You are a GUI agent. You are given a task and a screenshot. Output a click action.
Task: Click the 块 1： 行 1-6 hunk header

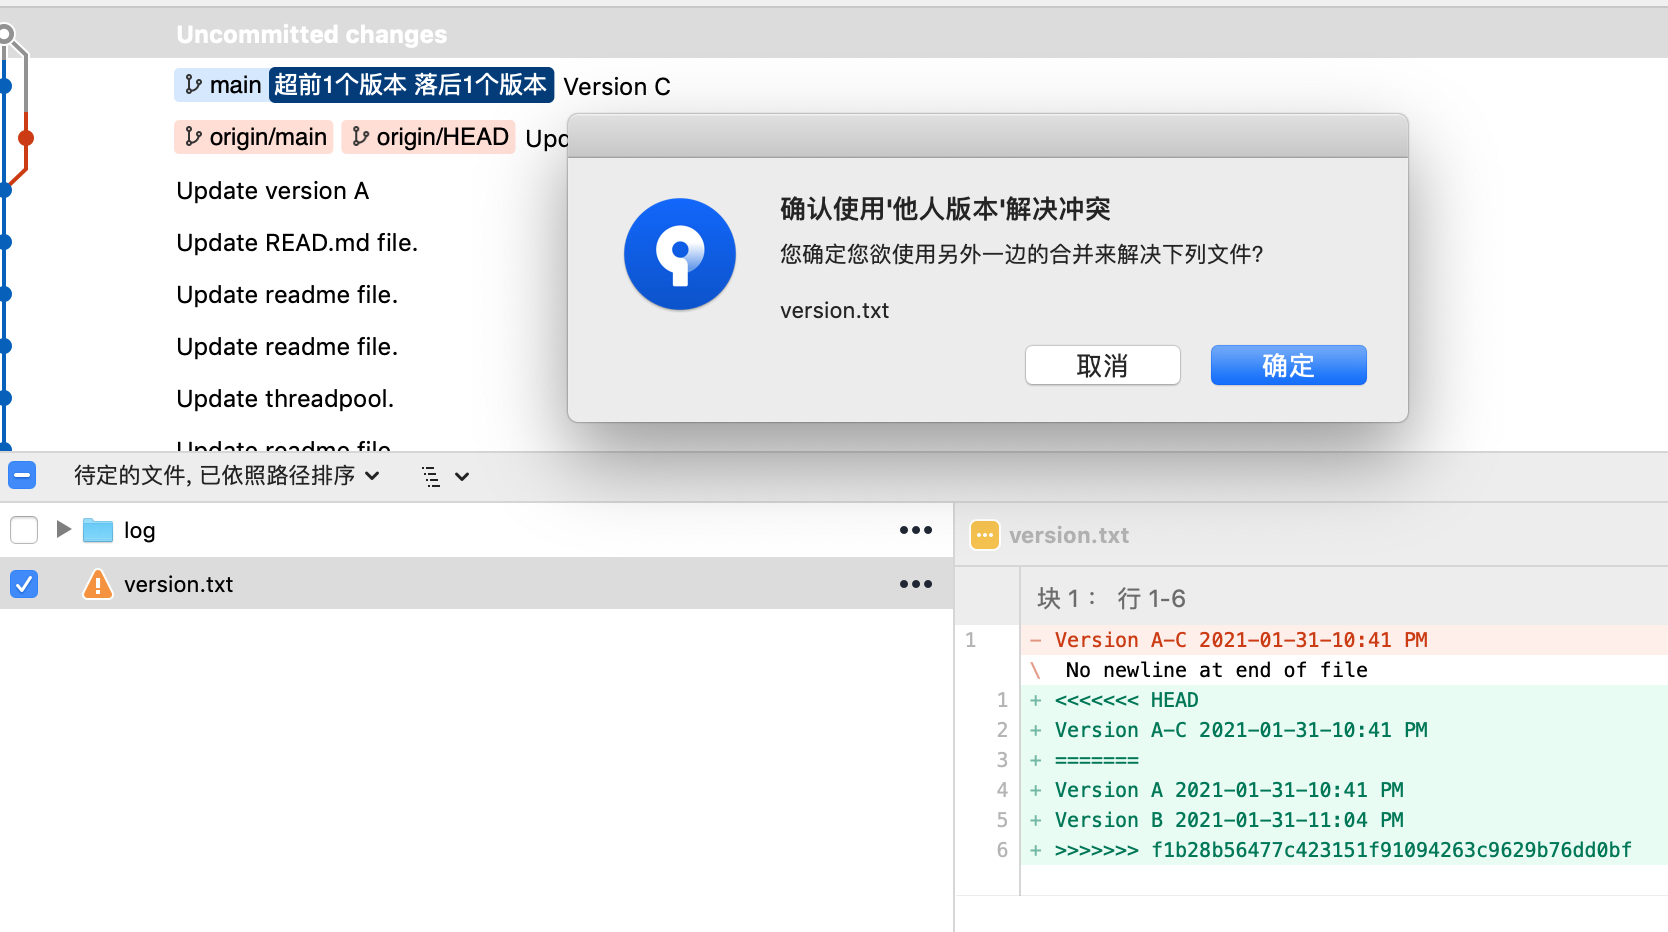click(1111, 598)
